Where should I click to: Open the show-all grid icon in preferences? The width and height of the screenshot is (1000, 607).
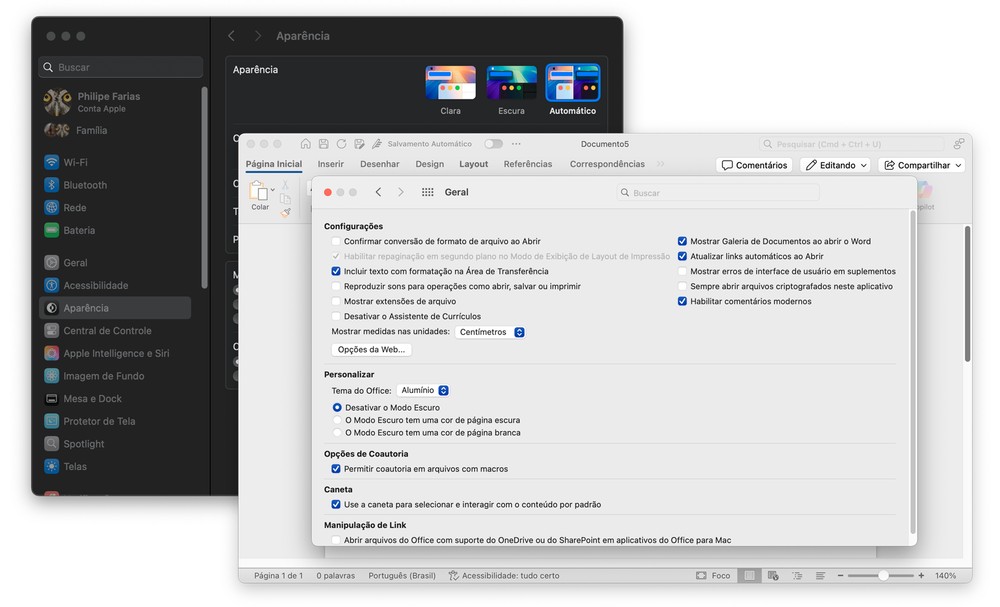[427, 192]
